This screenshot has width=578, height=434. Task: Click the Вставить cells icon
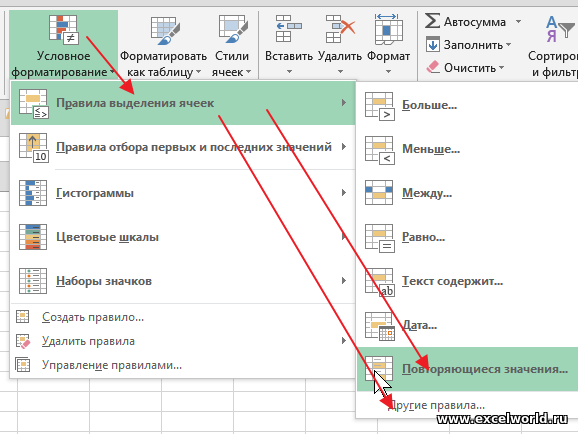[x=289, y=29]
